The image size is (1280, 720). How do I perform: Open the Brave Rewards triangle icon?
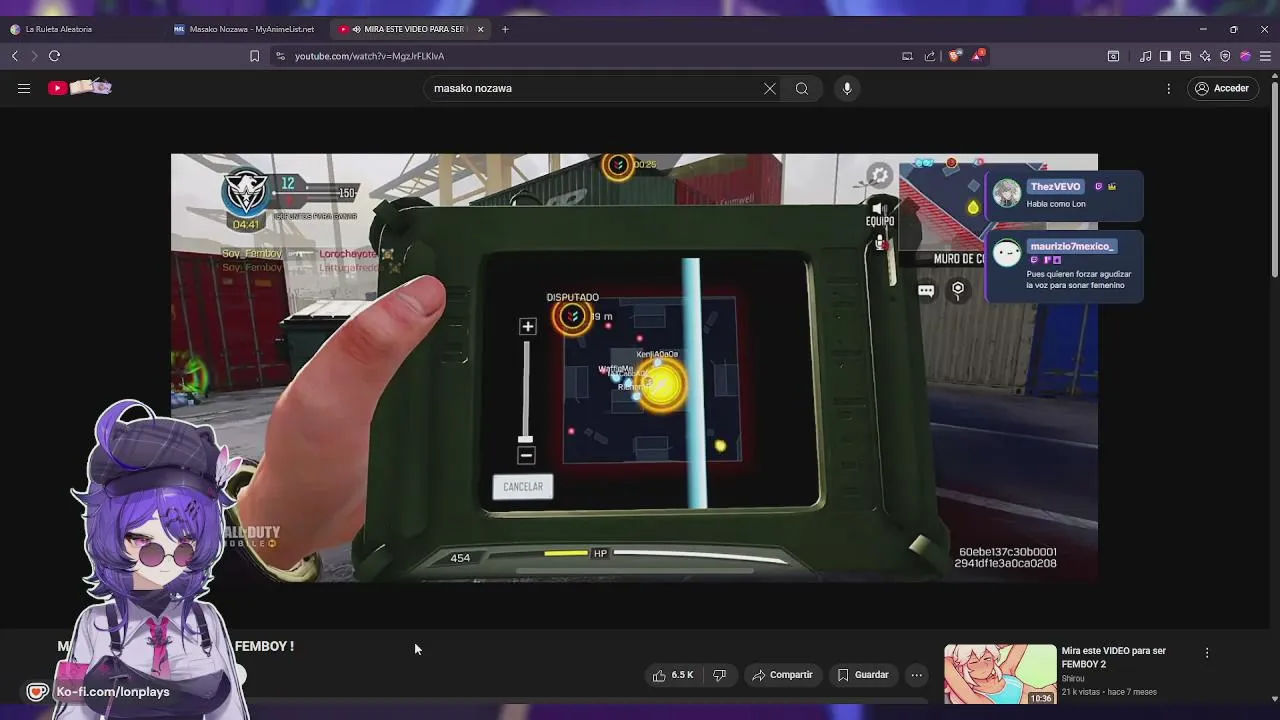click(977, 56)
